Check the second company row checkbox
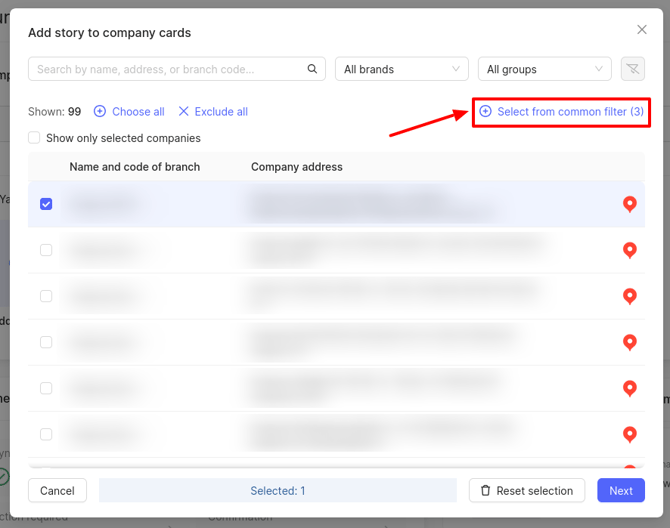Screen dimensions: 670x528 46,250
